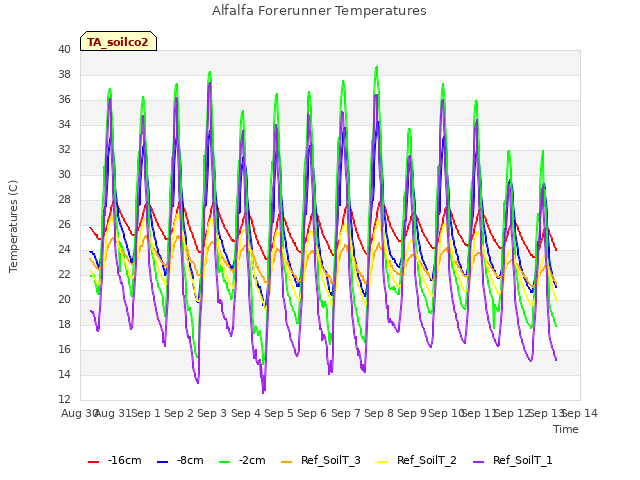The width and height of the screenshot is (640, 480).
Task: Click the y-axis value 30
Action: 64,174
